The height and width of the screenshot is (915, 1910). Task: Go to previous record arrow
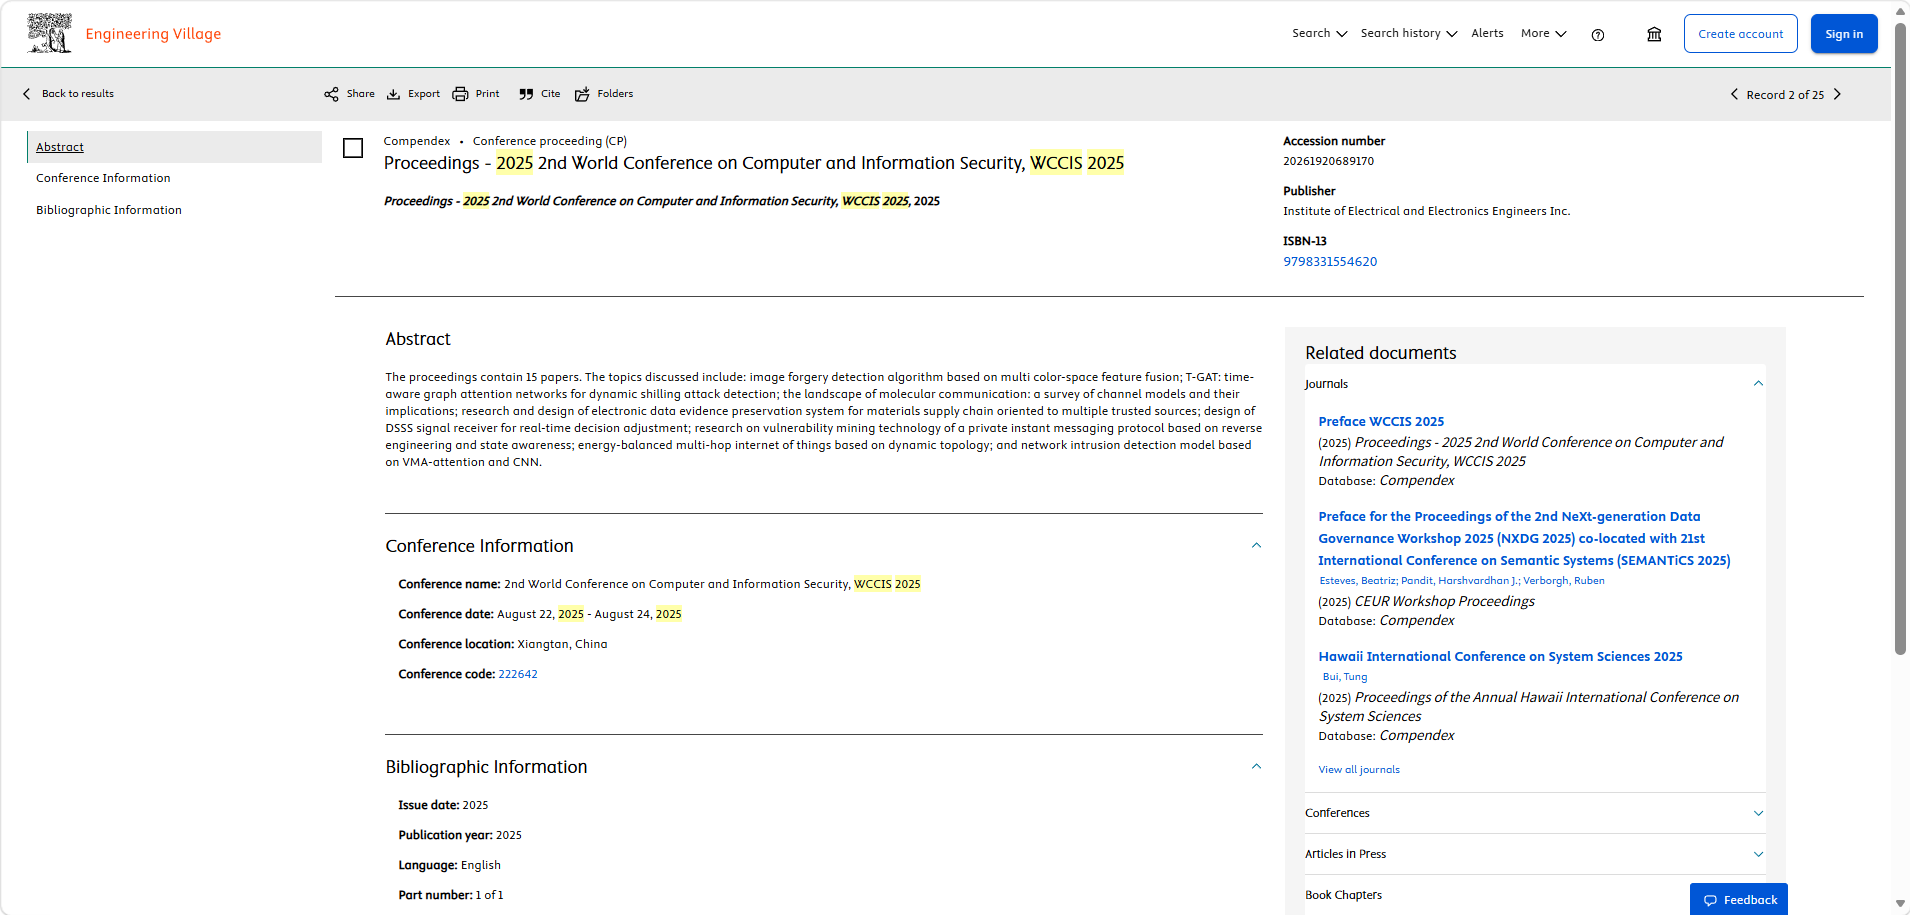[1734, 94]
